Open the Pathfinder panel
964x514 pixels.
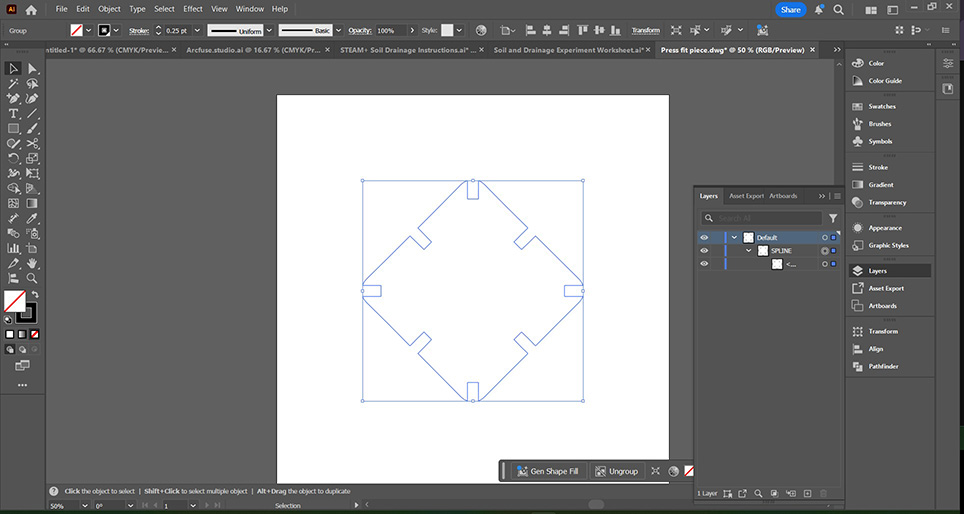coord(883,366)
